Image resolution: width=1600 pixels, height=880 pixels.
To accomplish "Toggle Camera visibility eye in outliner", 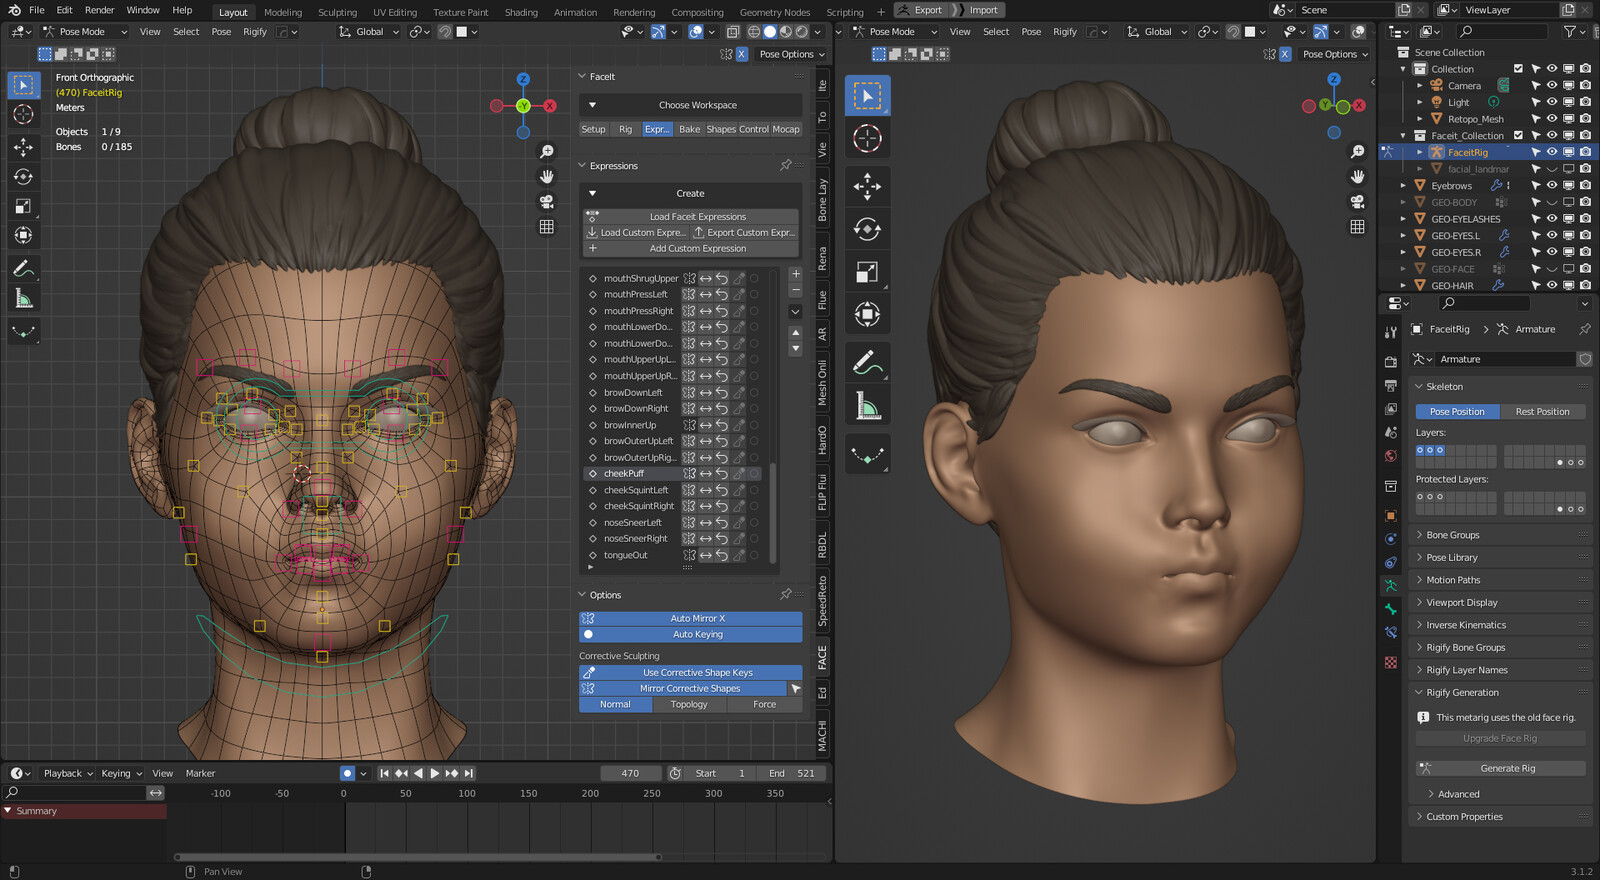I will pyautogui.click(x=1552, y=86).
